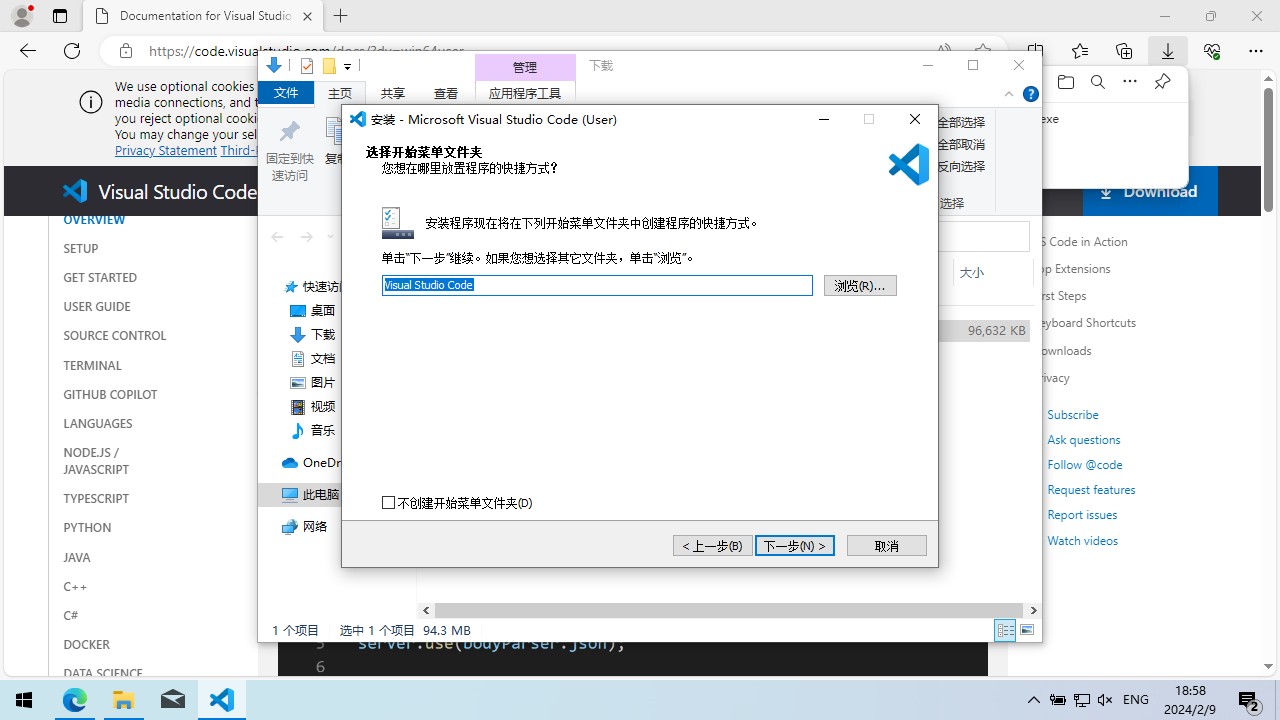Click the Edge browser back arrow

[28, 51]
